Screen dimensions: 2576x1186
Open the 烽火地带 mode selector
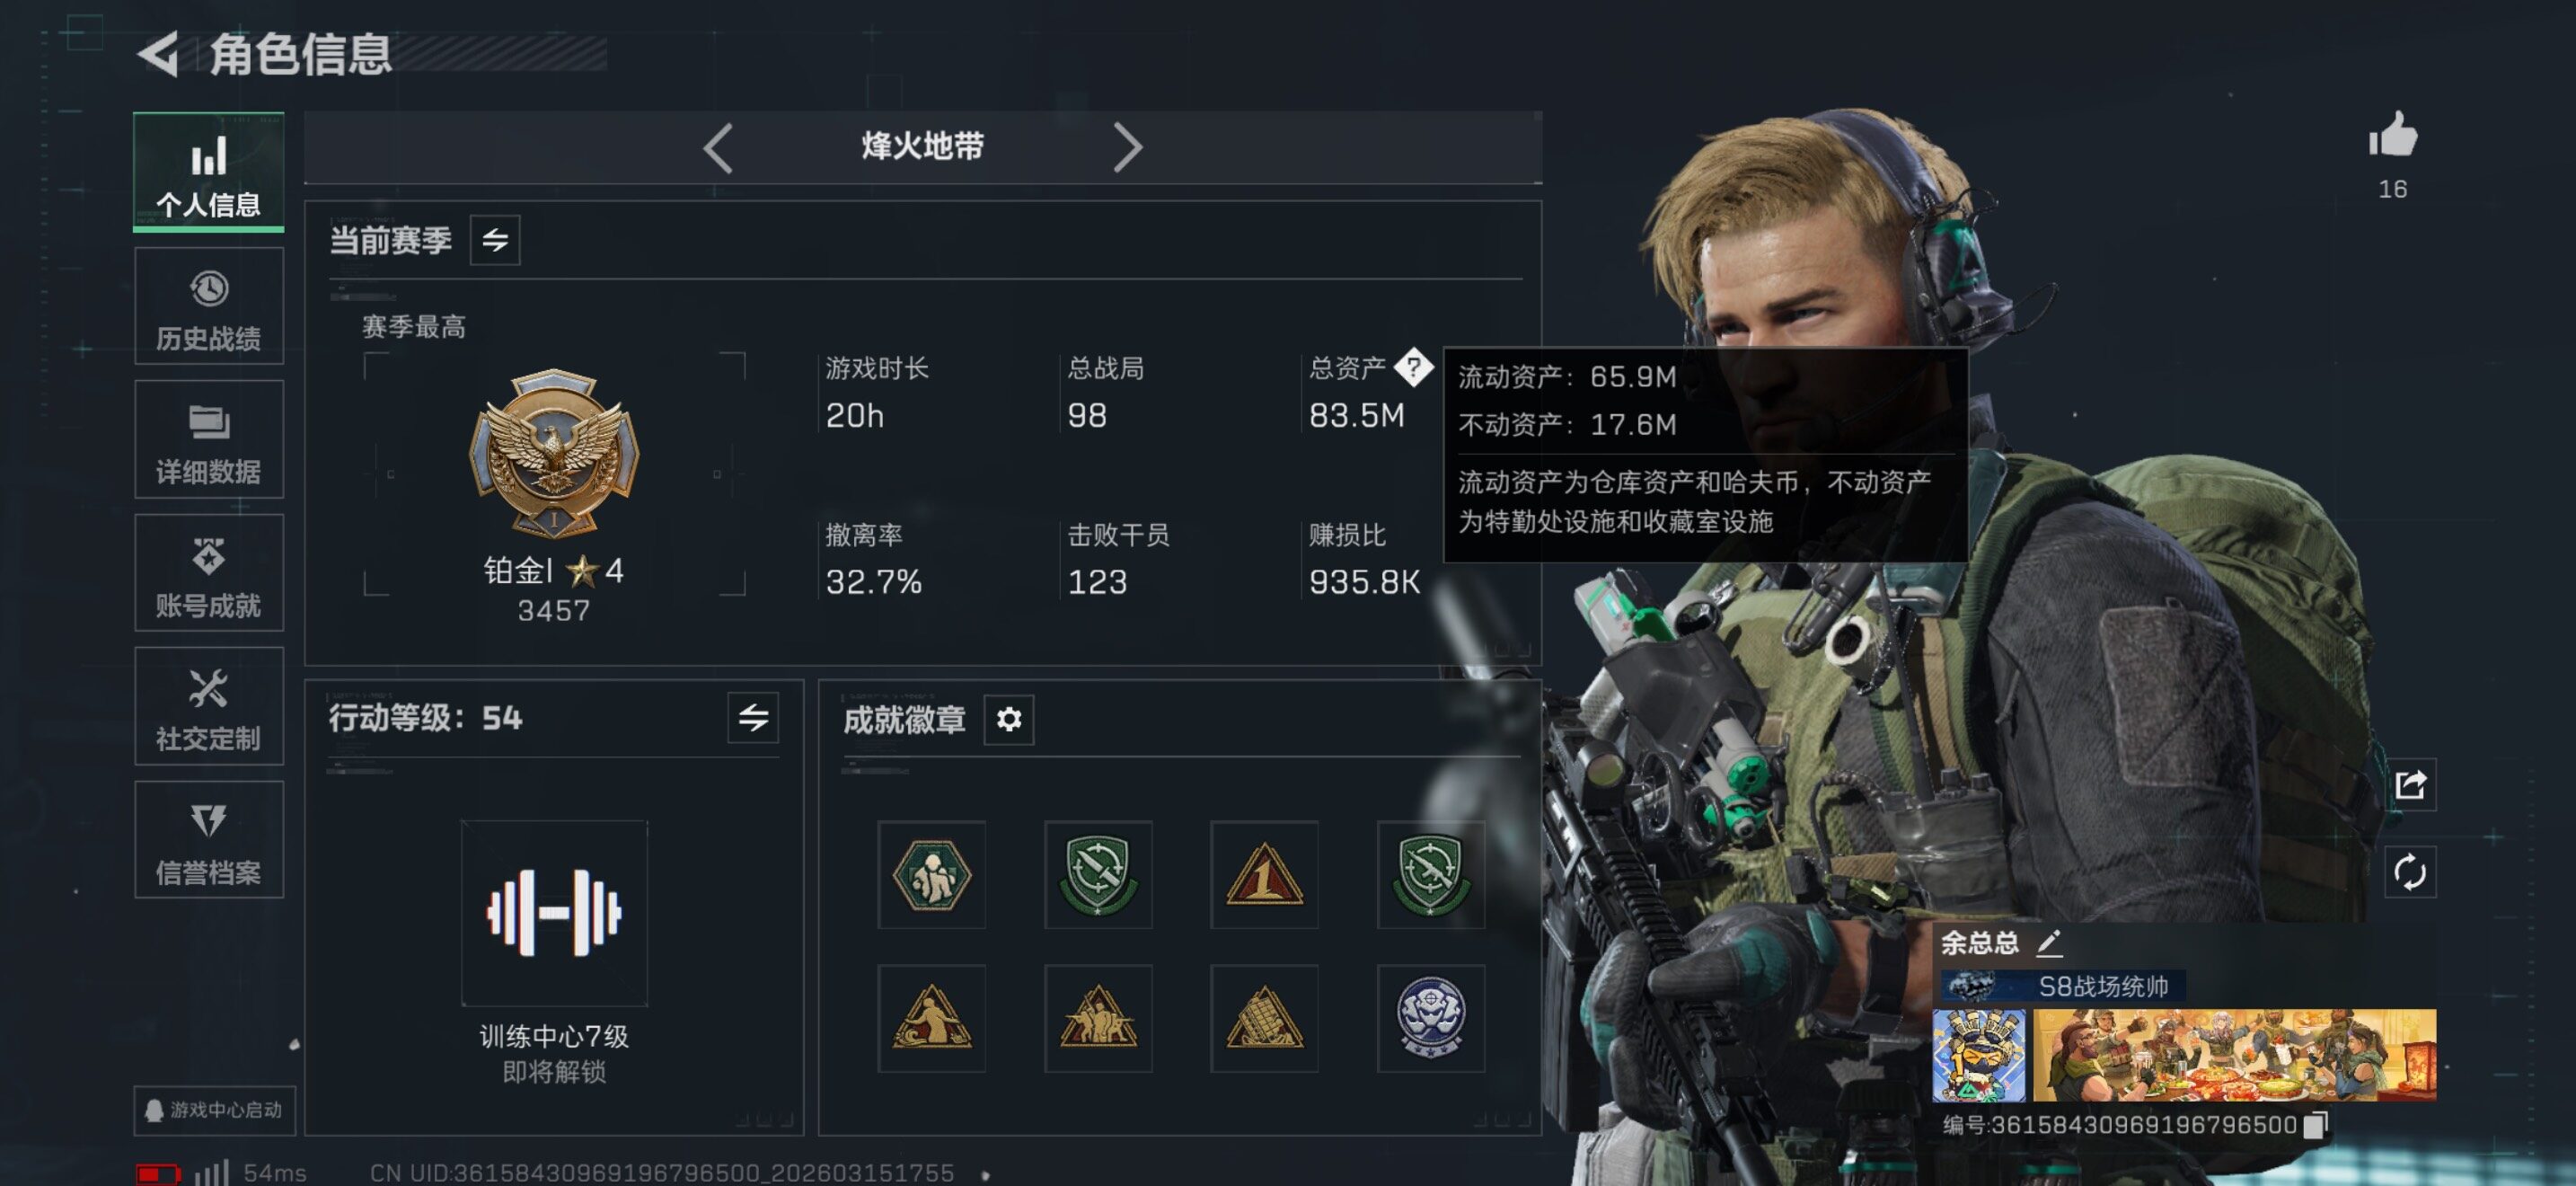tap(922, 147)
